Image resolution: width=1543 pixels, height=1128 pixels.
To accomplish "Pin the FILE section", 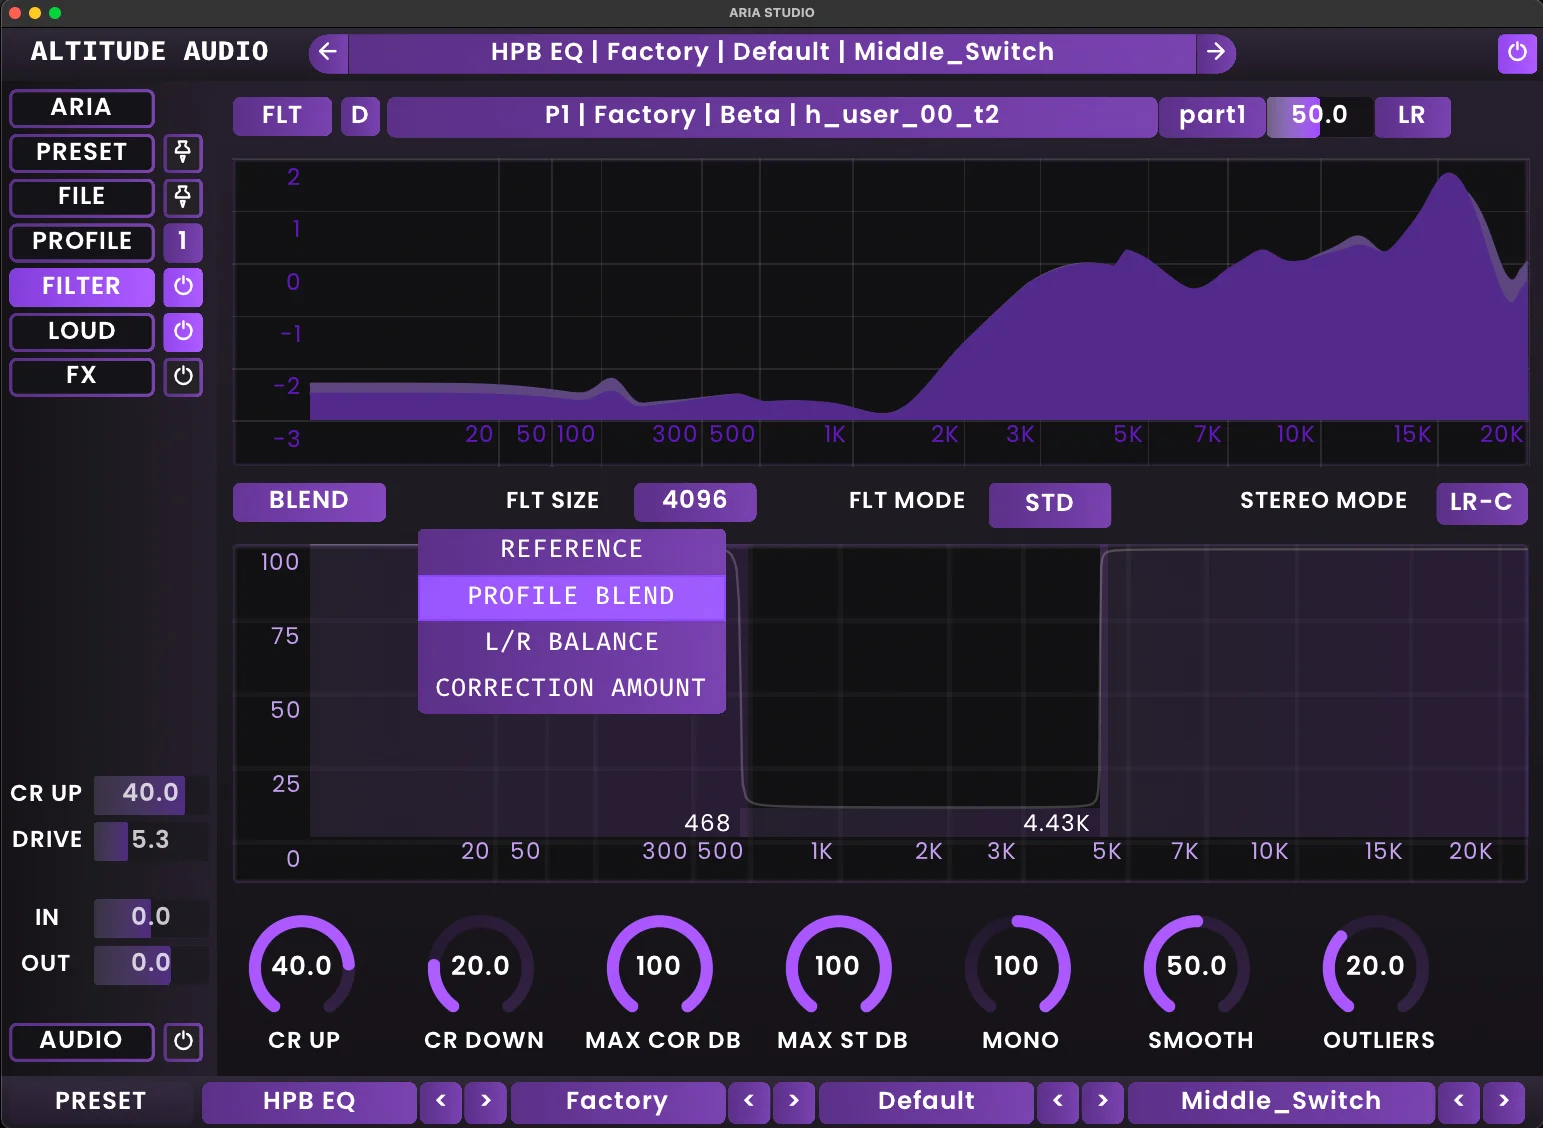I will pos(183,198).
